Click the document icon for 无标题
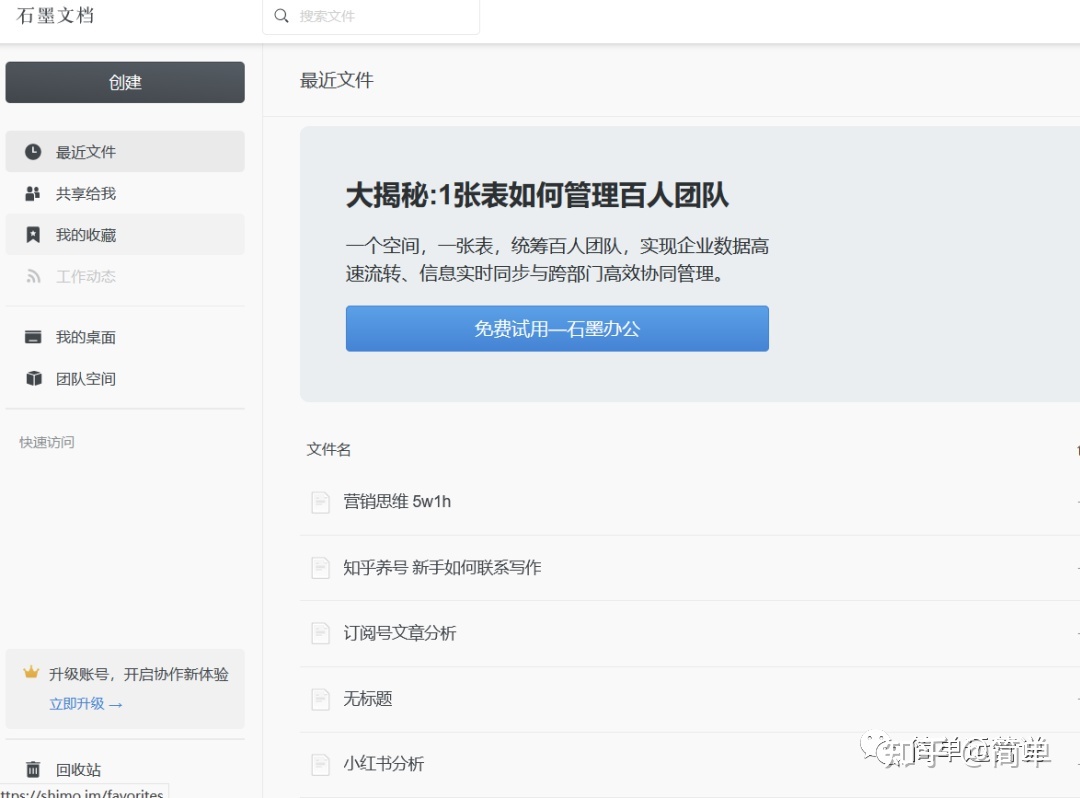Screen dimensions: 1080x798 [320, 700]
